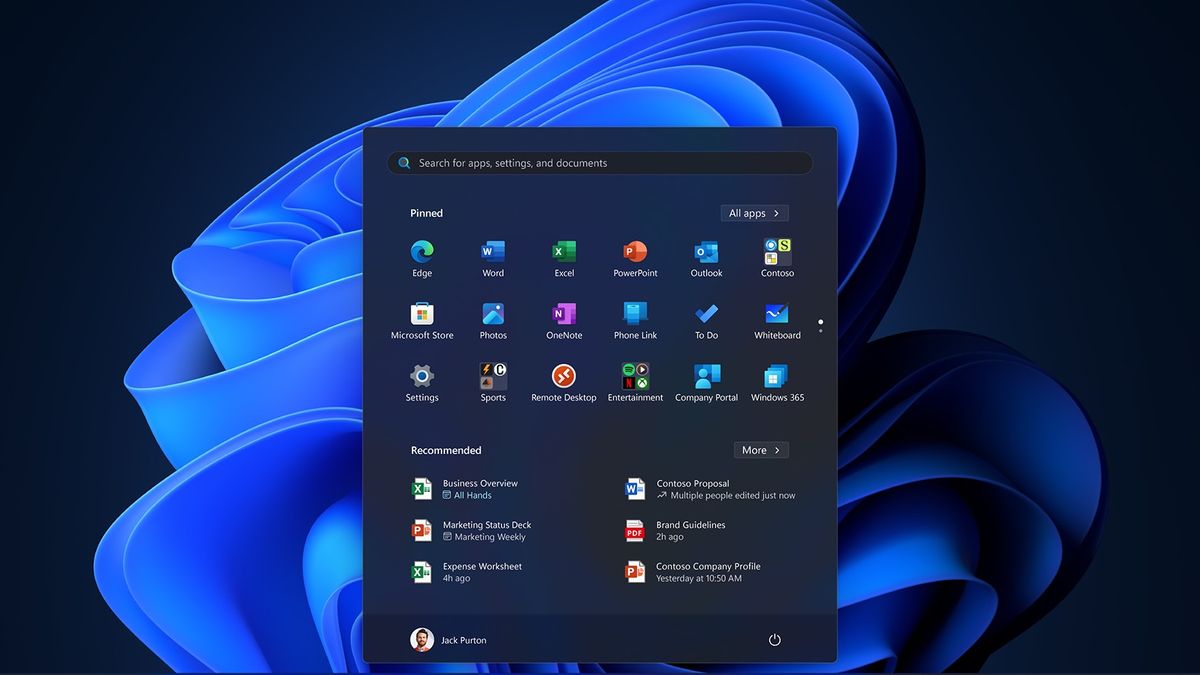1200x675 pixels.
Task: Open the Whiteboard app
Action: pyautogui.click(x=777, y=313)
